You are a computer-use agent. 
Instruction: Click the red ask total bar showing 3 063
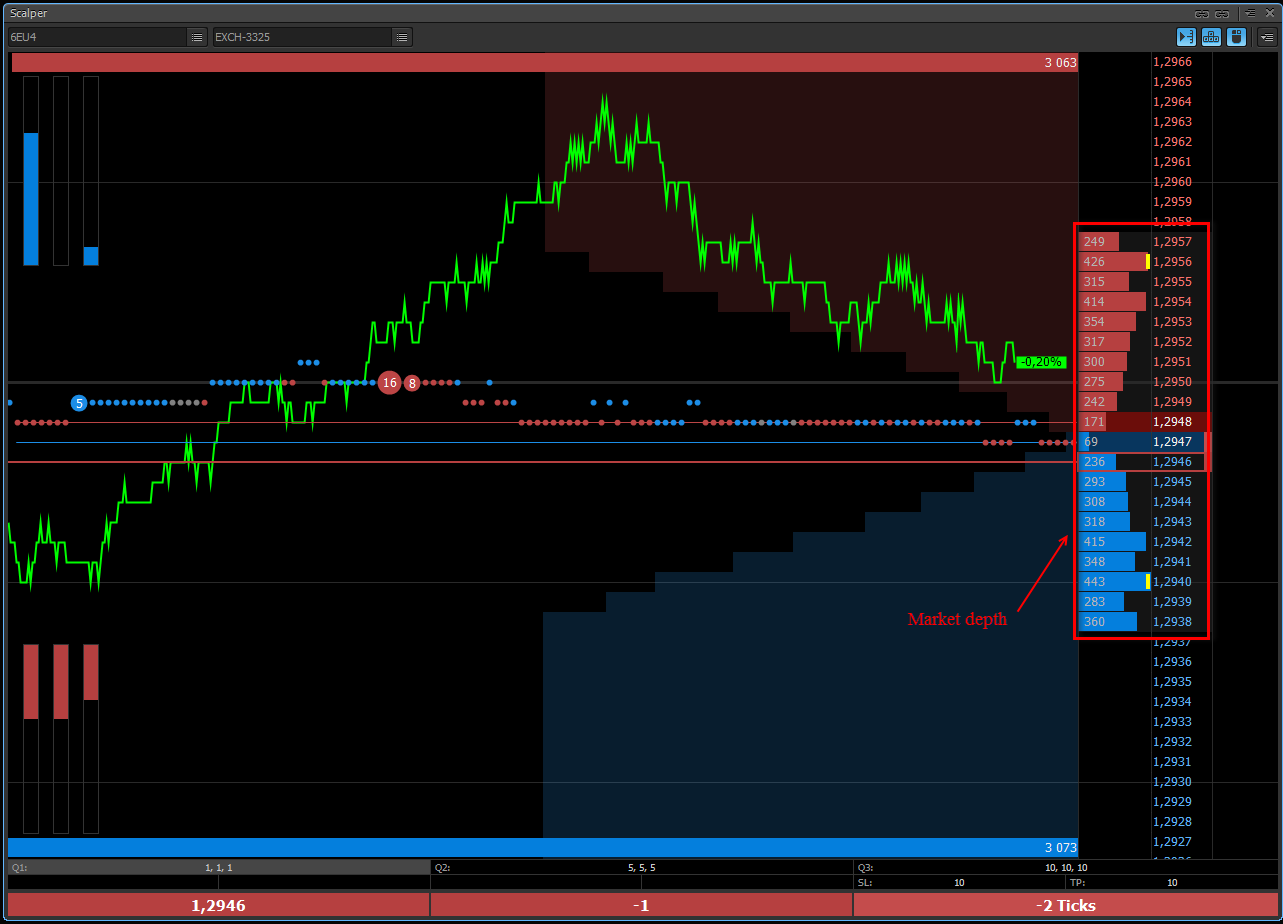545,62
